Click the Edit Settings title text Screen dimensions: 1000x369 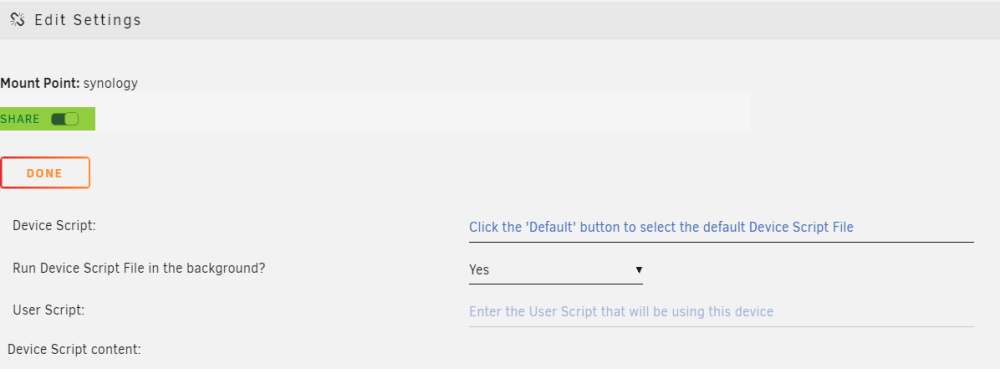[87, 20]
